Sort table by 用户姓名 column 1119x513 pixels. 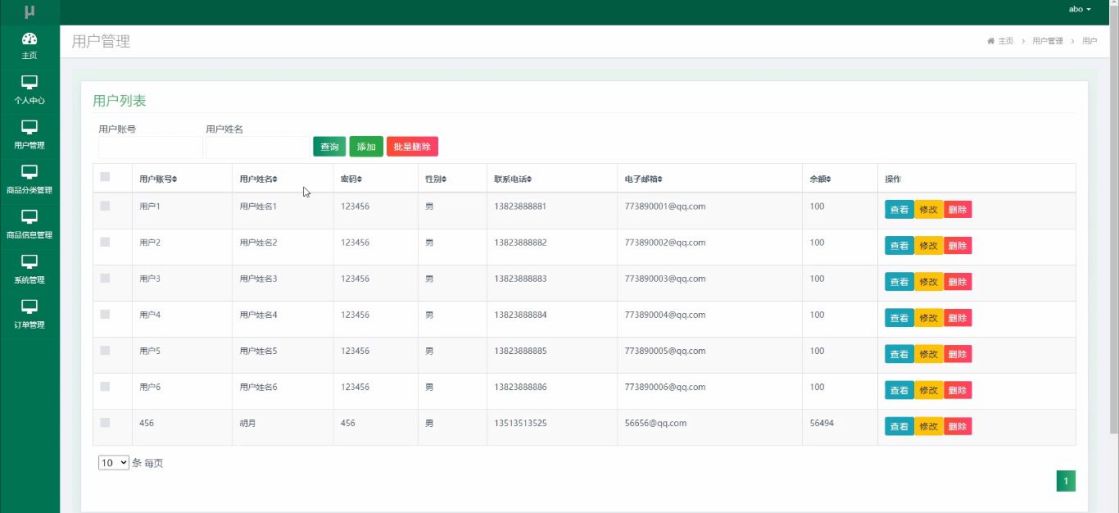(258, 179)
